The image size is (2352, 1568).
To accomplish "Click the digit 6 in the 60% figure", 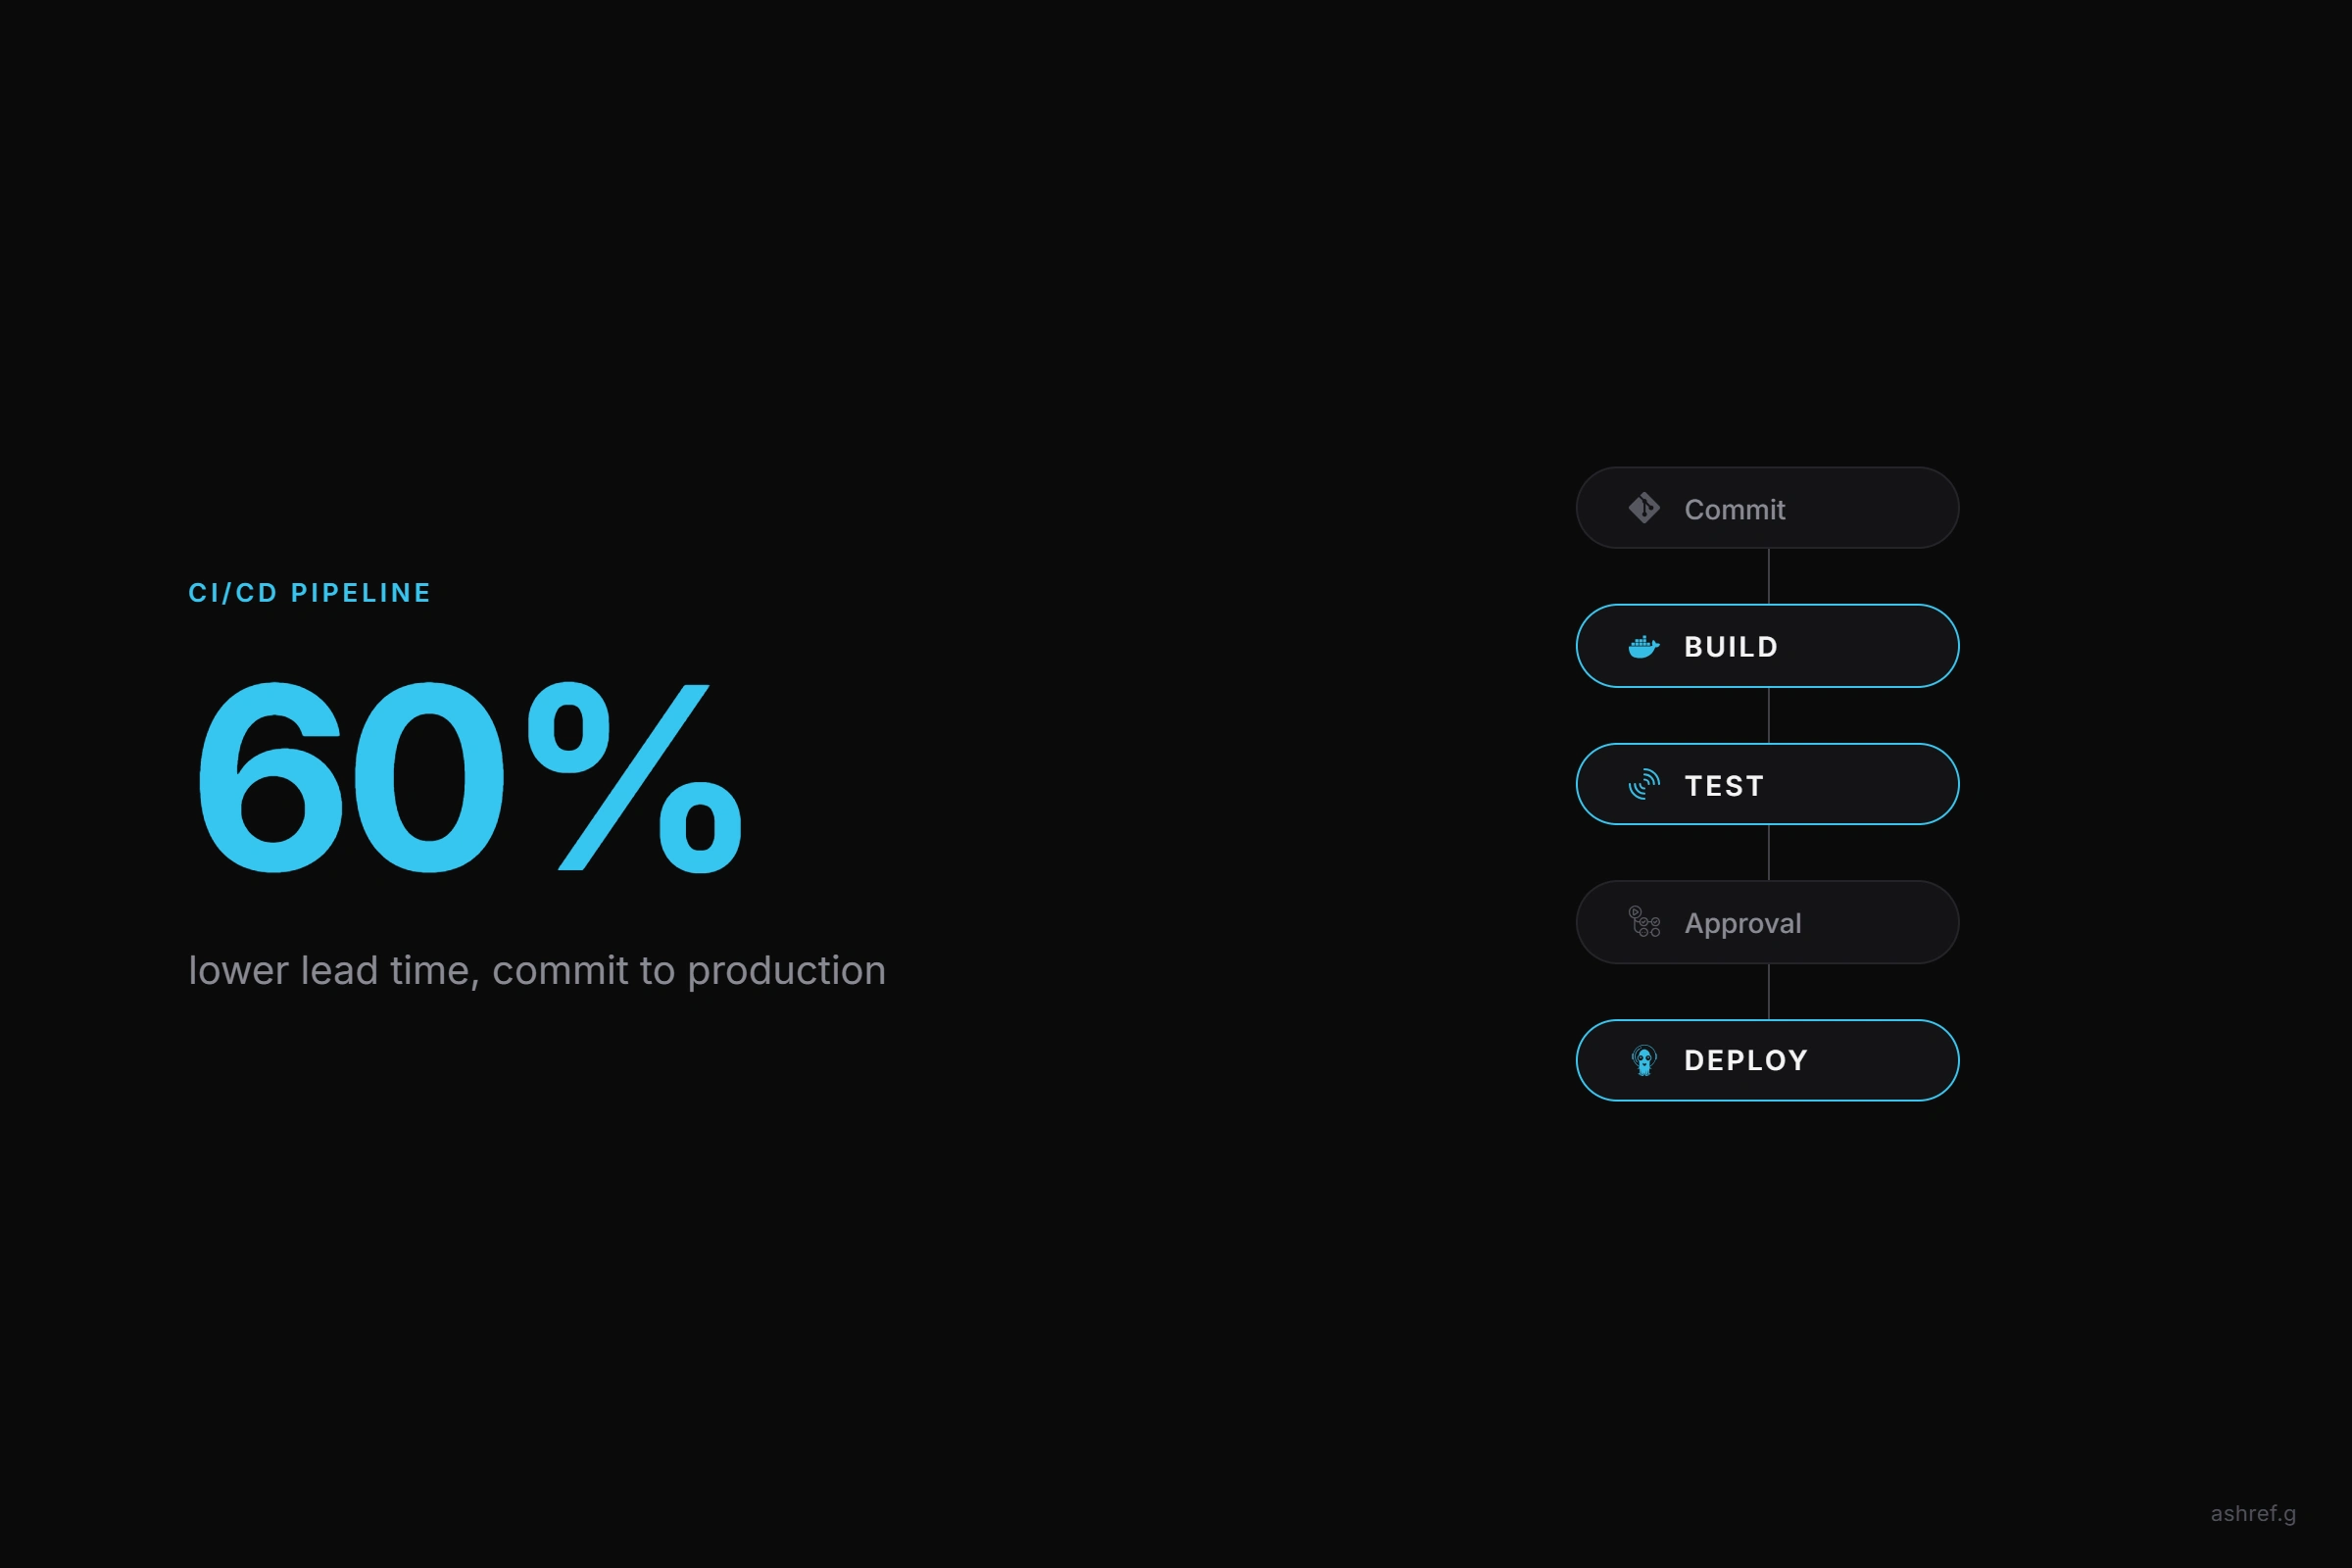I will (x=270, y=777).
